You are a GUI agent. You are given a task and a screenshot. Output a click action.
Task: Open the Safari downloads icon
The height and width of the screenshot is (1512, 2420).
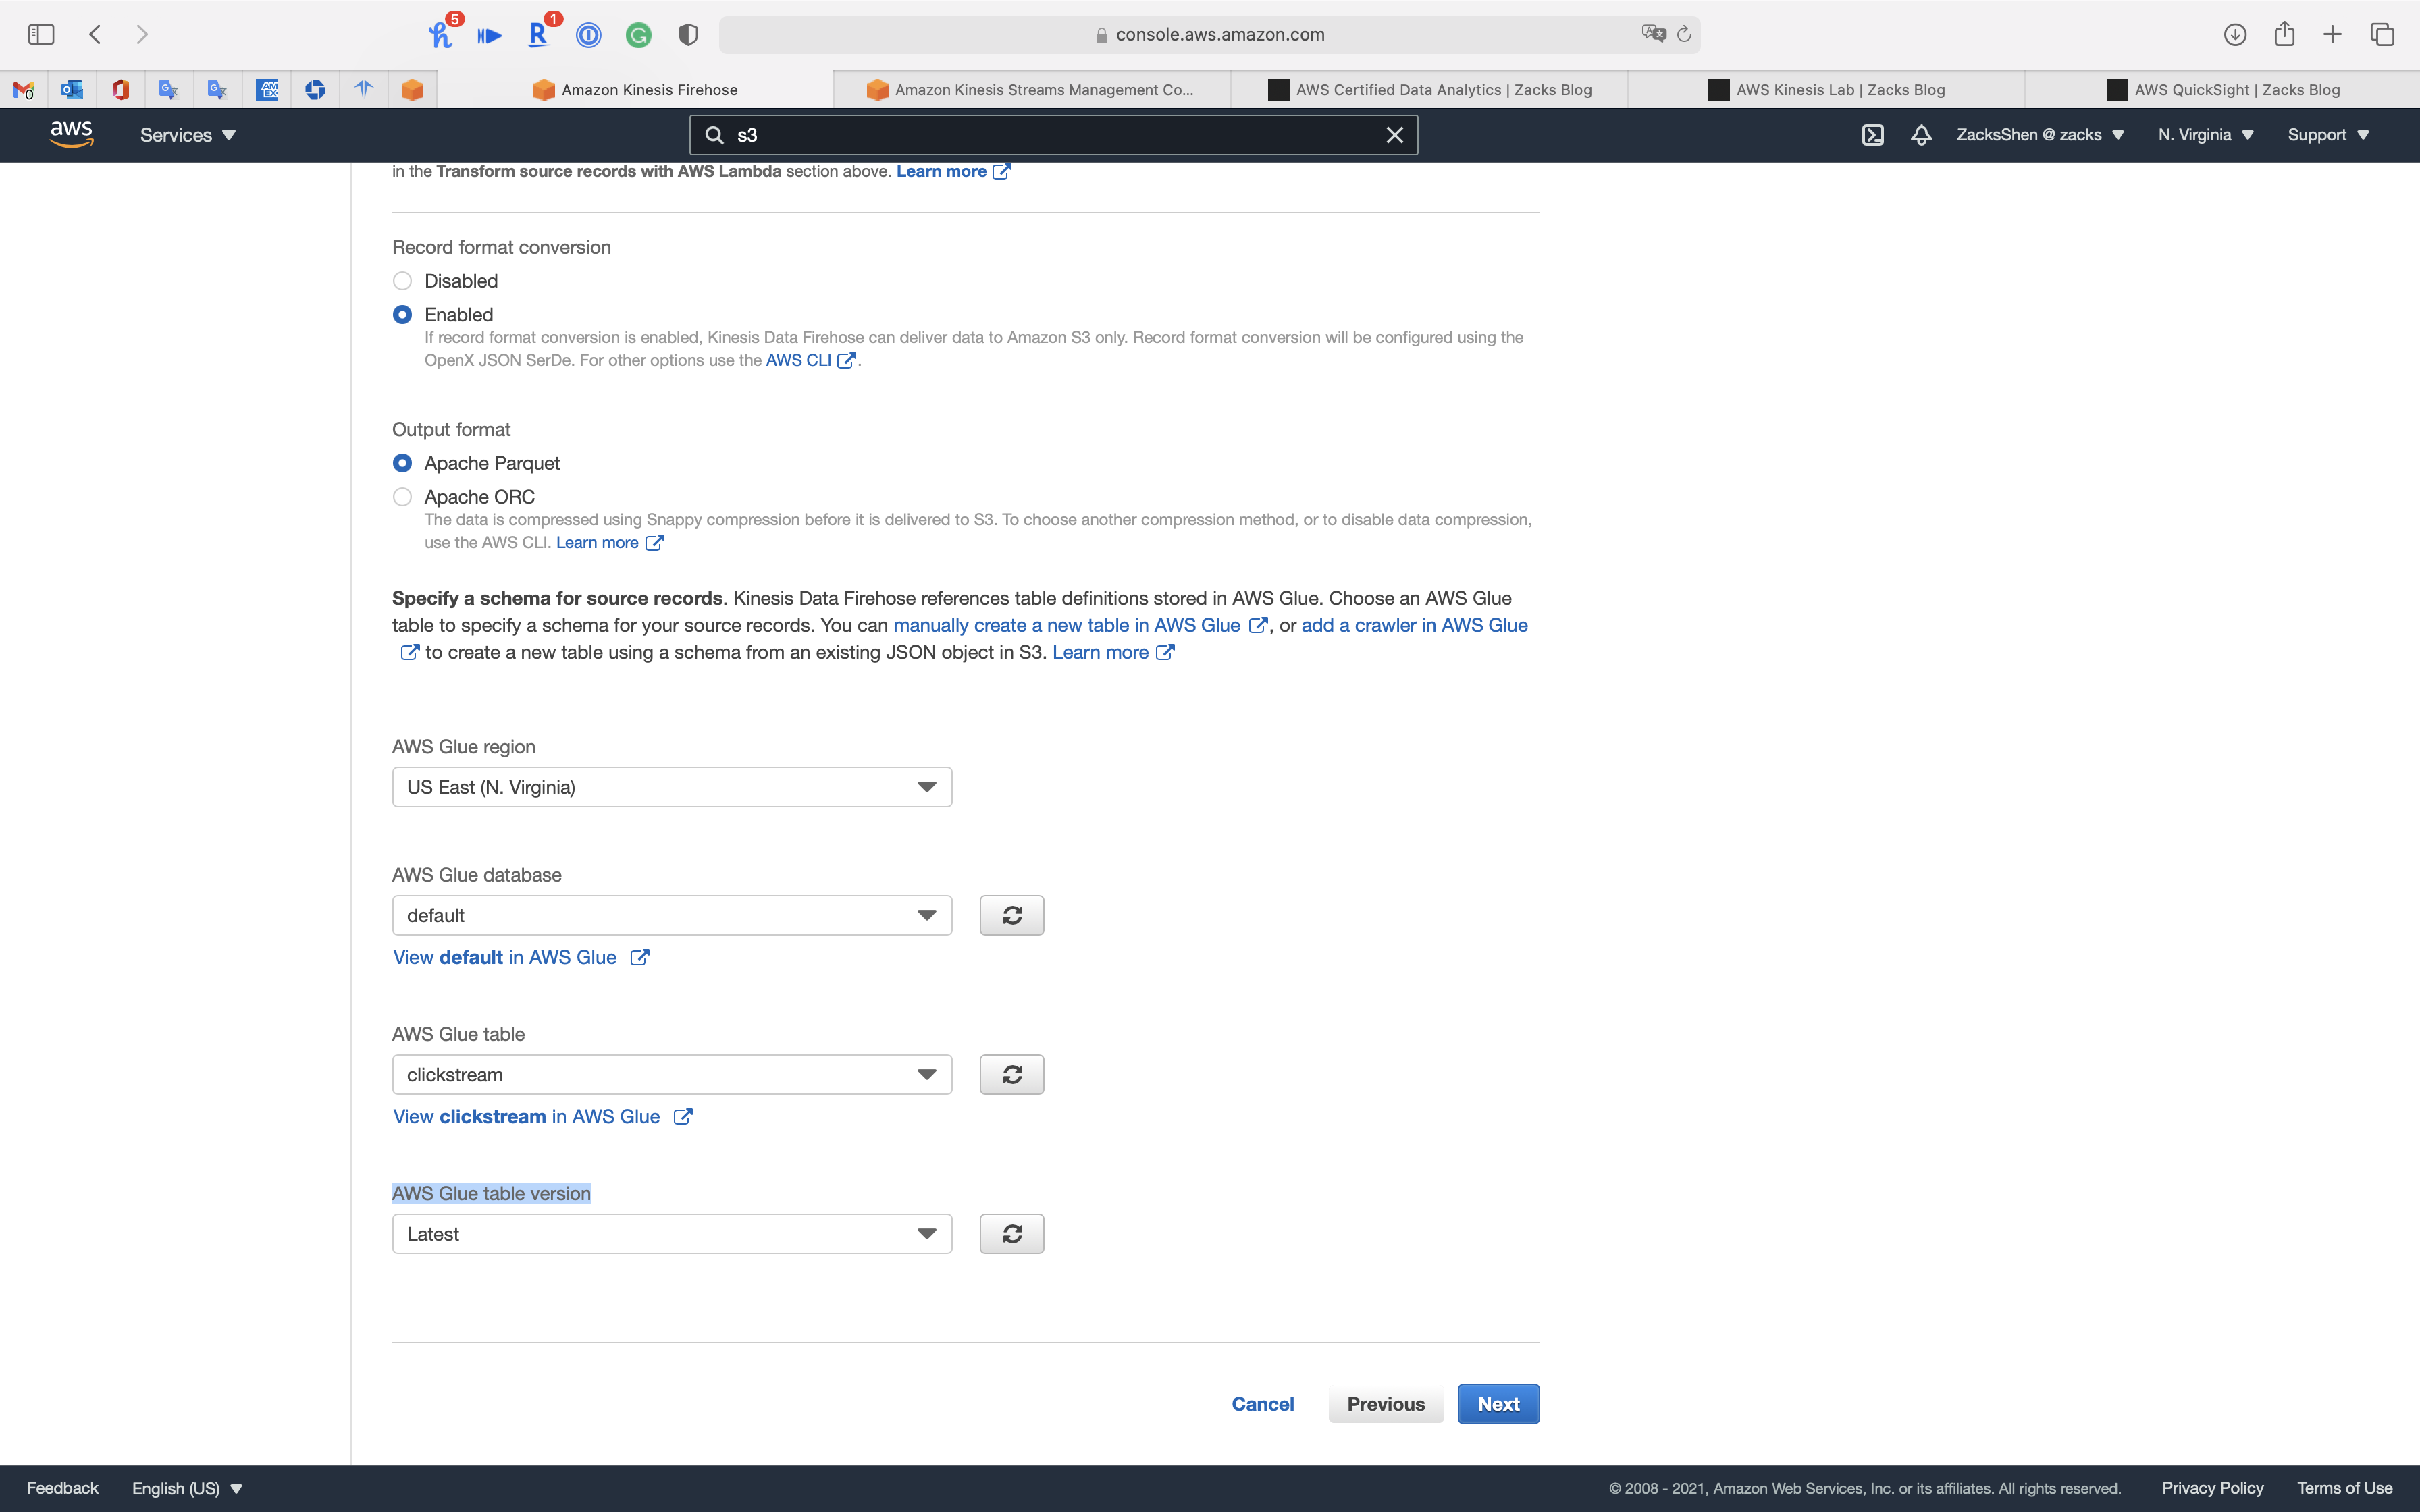point(2234,34)
